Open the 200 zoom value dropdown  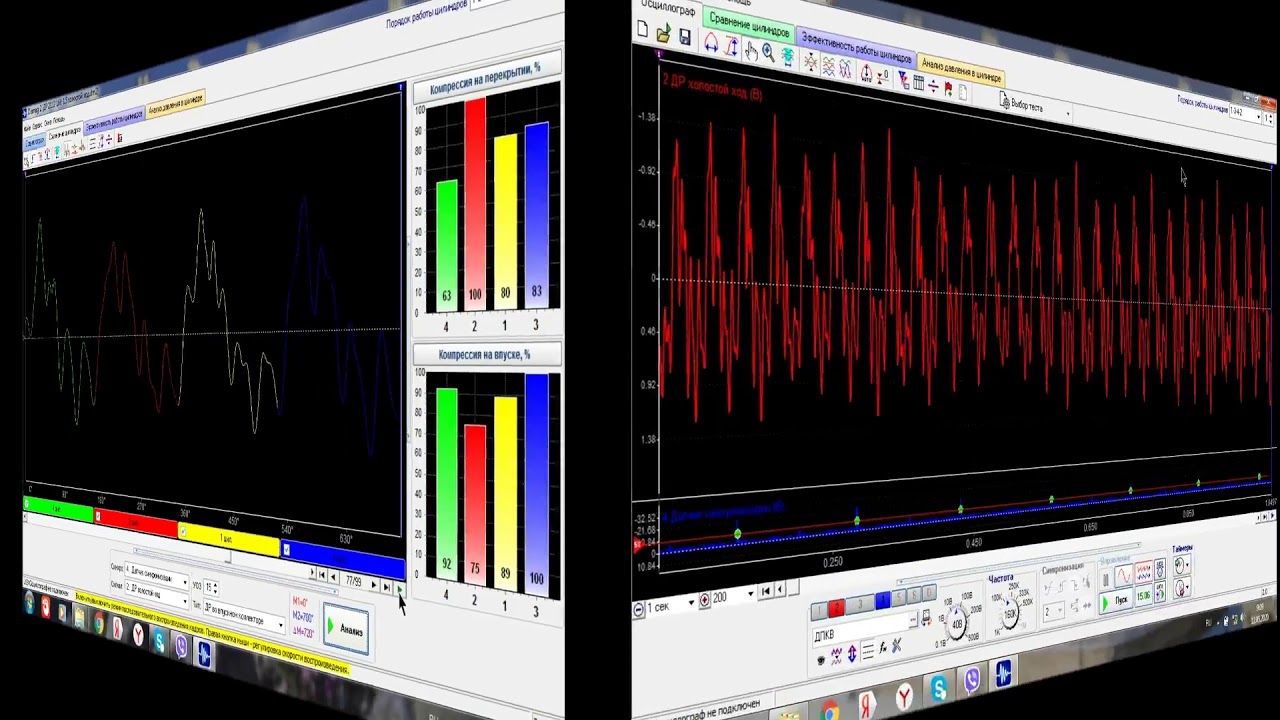coord(734,596)
